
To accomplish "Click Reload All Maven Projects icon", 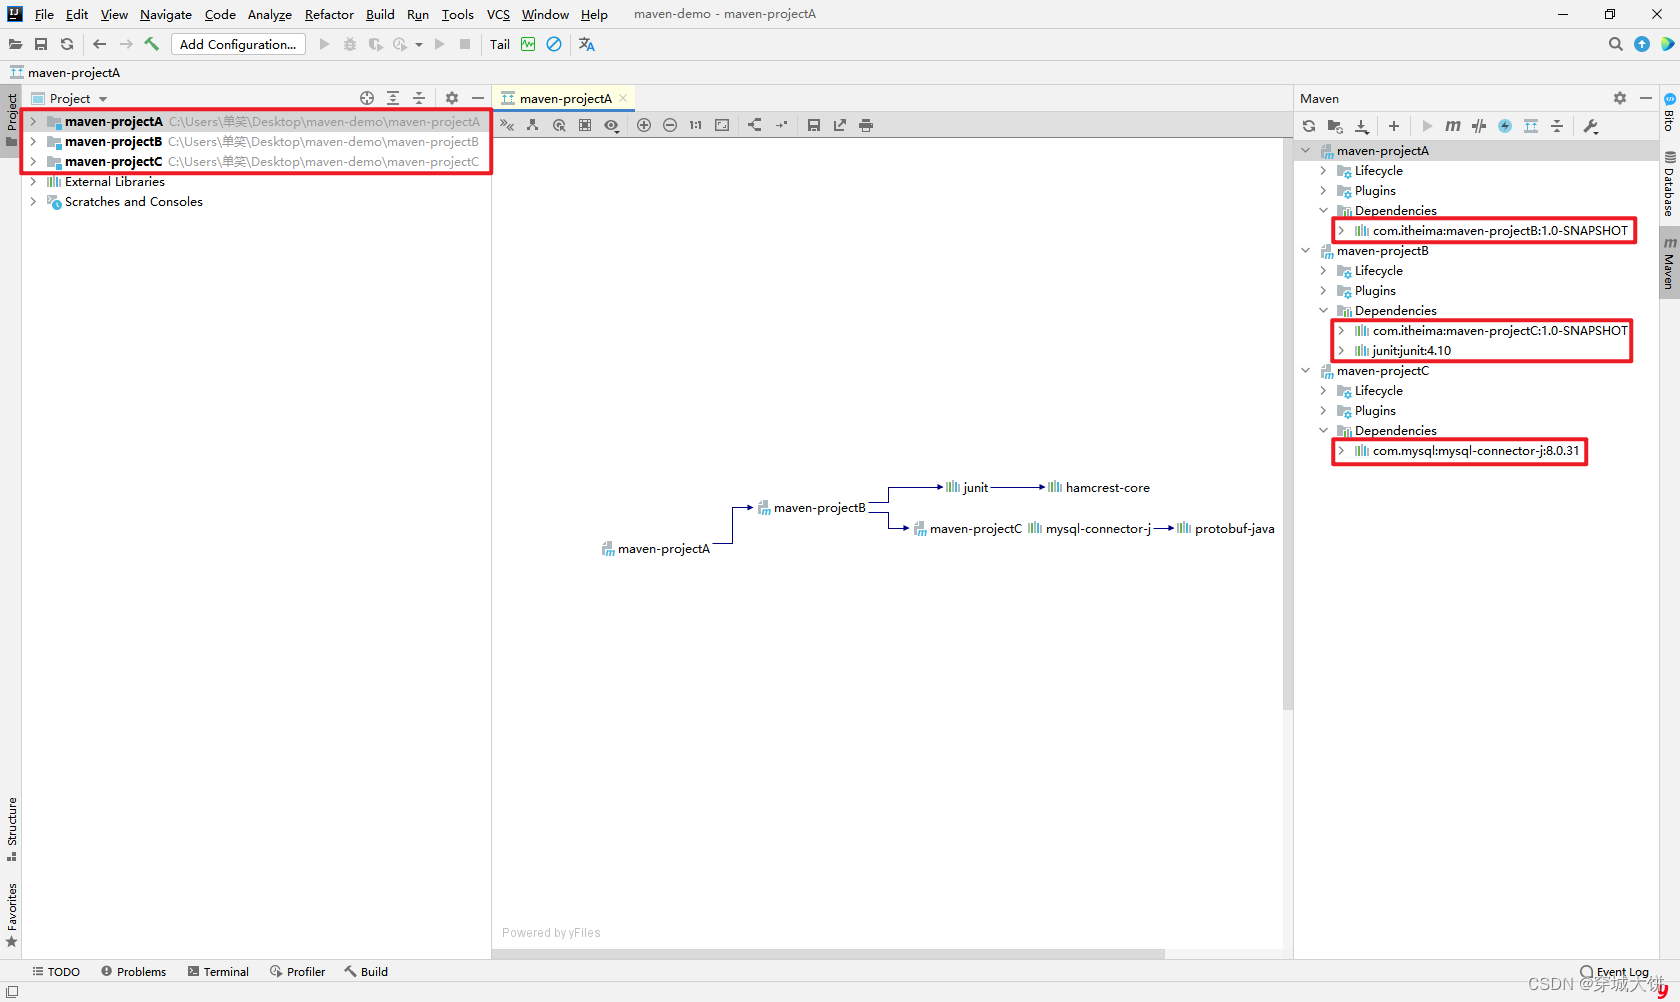I will (1309, 126).
